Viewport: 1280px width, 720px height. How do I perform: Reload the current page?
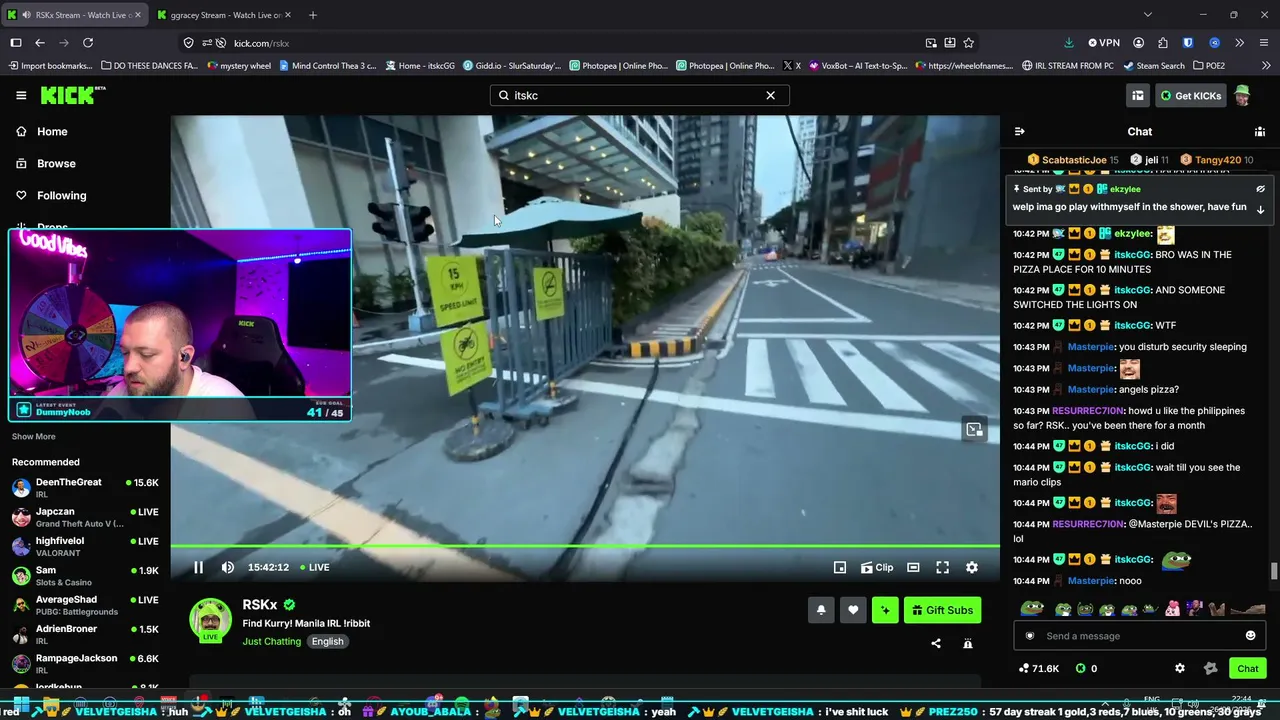[x=88, y=43]
